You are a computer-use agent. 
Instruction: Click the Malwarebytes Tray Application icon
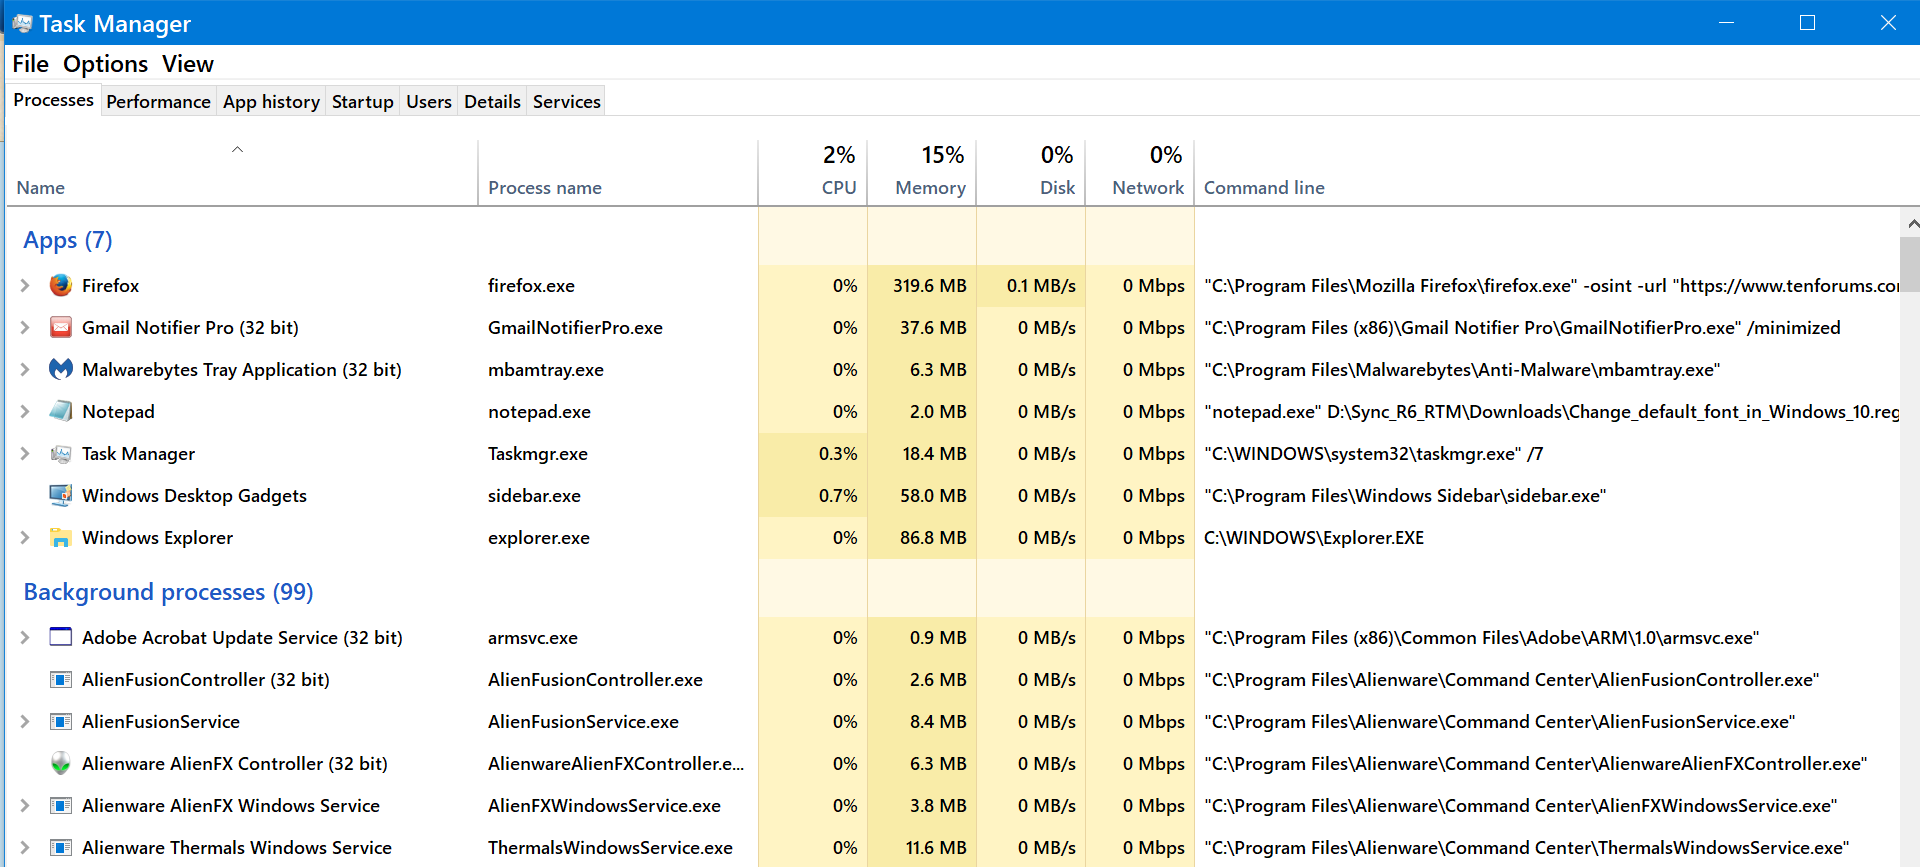click(x=61, y=369)
